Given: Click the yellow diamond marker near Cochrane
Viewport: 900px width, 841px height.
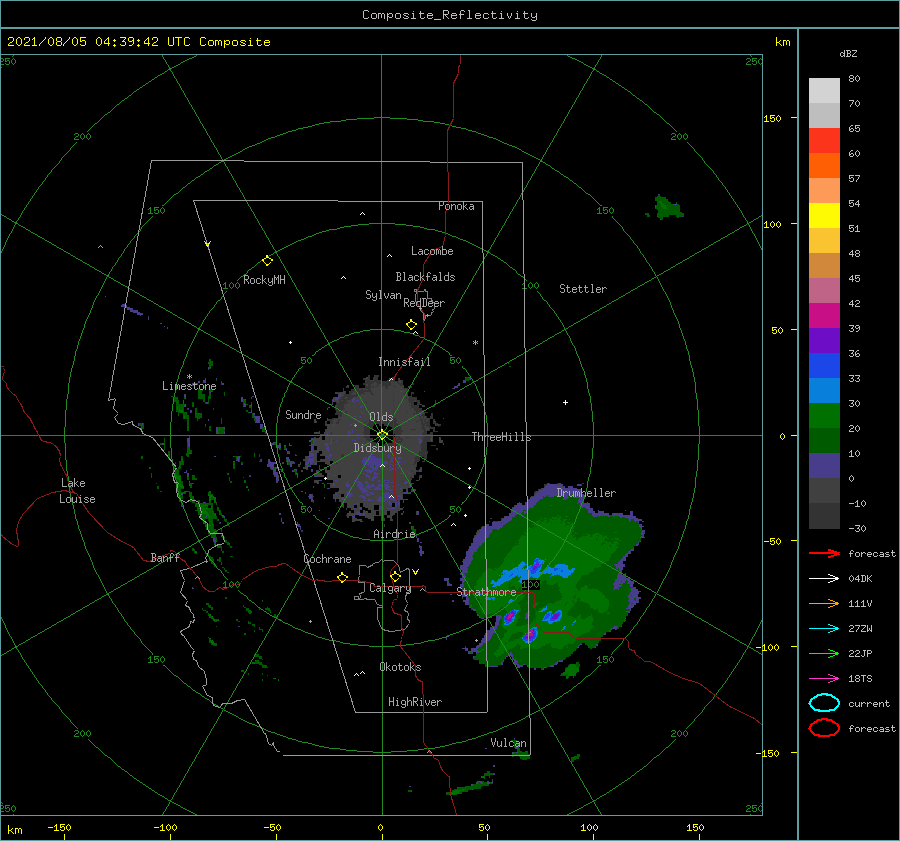Looking at the screenshot, I should click(x=343, y=577).
